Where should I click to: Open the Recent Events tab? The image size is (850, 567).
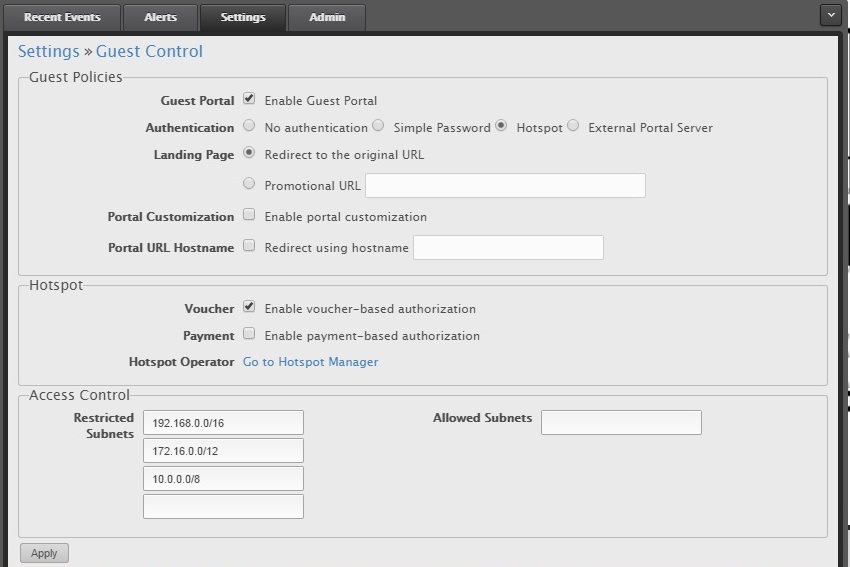[x=62, y=17]
